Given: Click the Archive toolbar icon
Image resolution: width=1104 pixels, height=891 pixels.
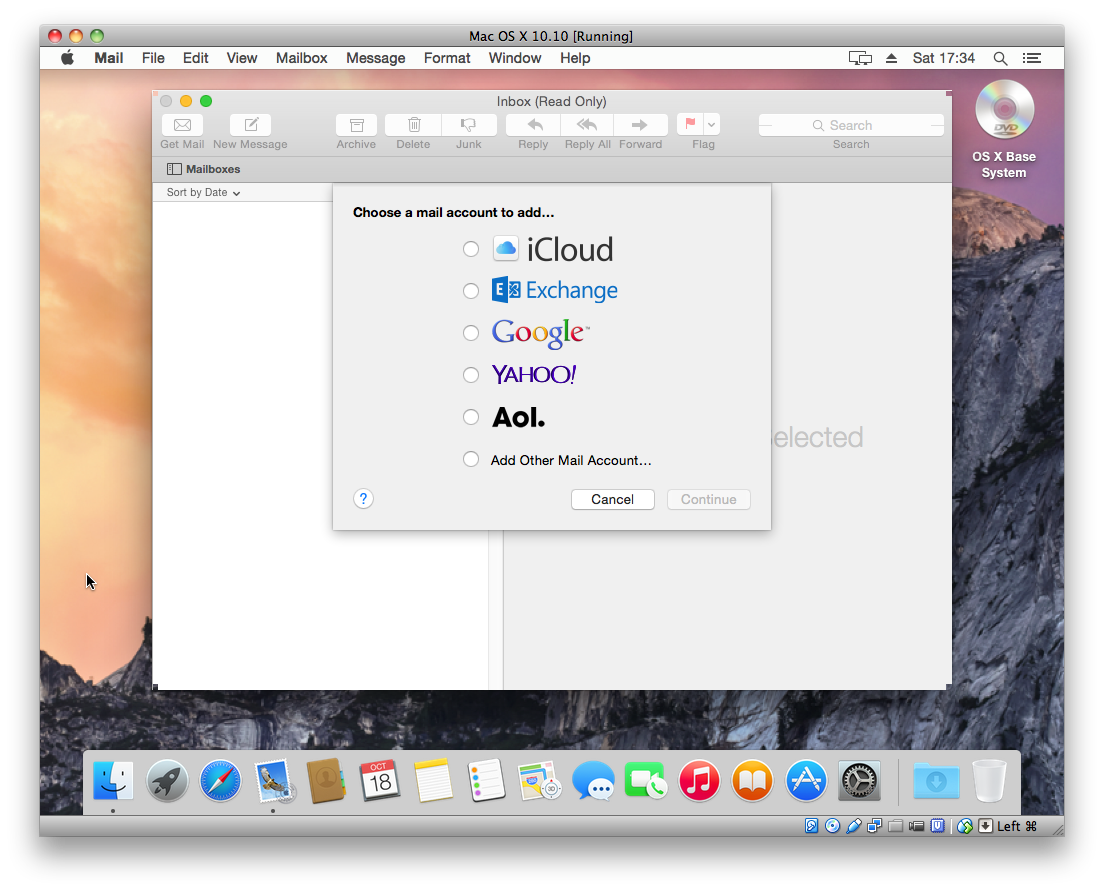Looking at the screenshot, I should coord(356,125).
